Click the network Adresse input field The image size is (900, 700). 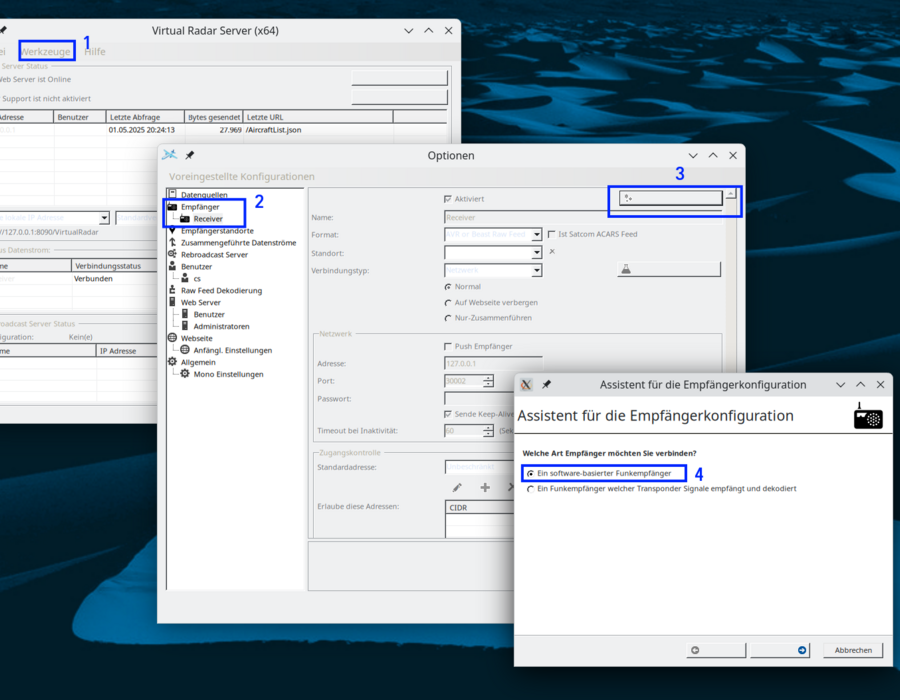pyautogui.click(x=493, y=364)
